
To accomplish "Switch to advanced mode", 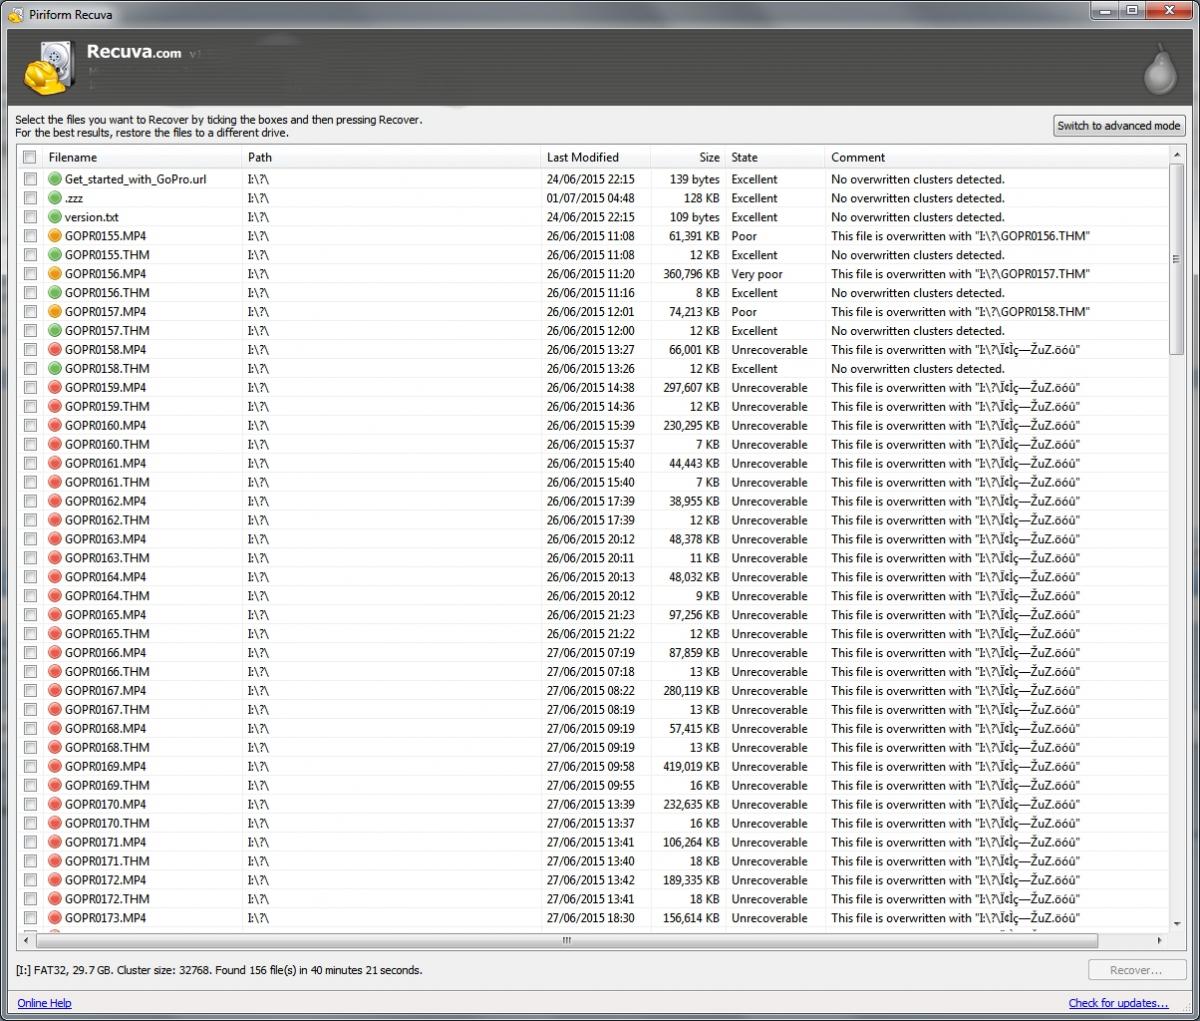I will tap(1119, 126).
